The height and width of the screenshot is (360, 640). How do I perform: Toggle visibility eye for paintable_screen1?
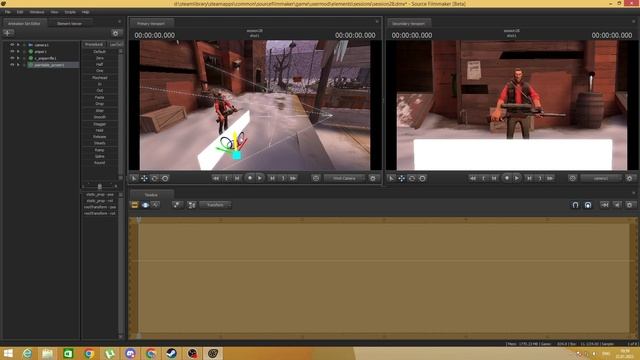point(12,64)
